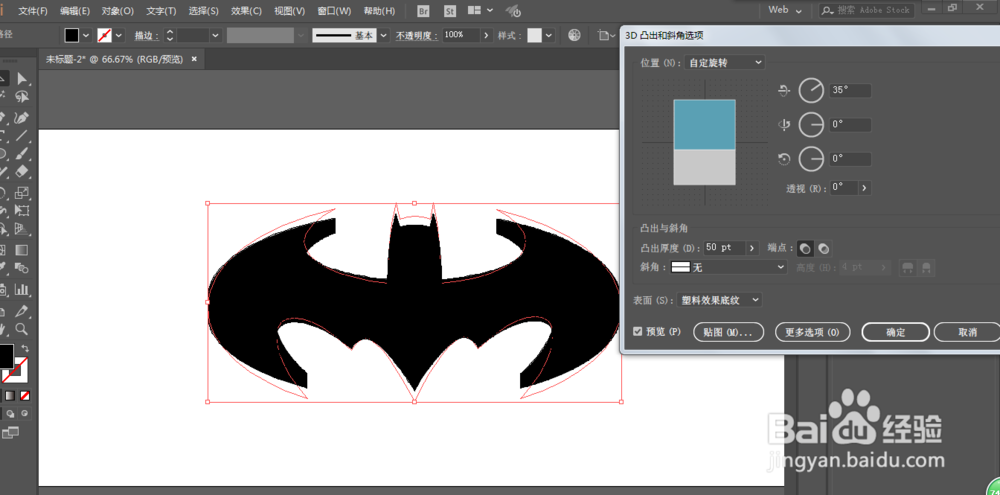Expand the 透视 perspective slider arrow
Image resolution: width=1000 pixels, height=495 pixels.
point(864,188)
